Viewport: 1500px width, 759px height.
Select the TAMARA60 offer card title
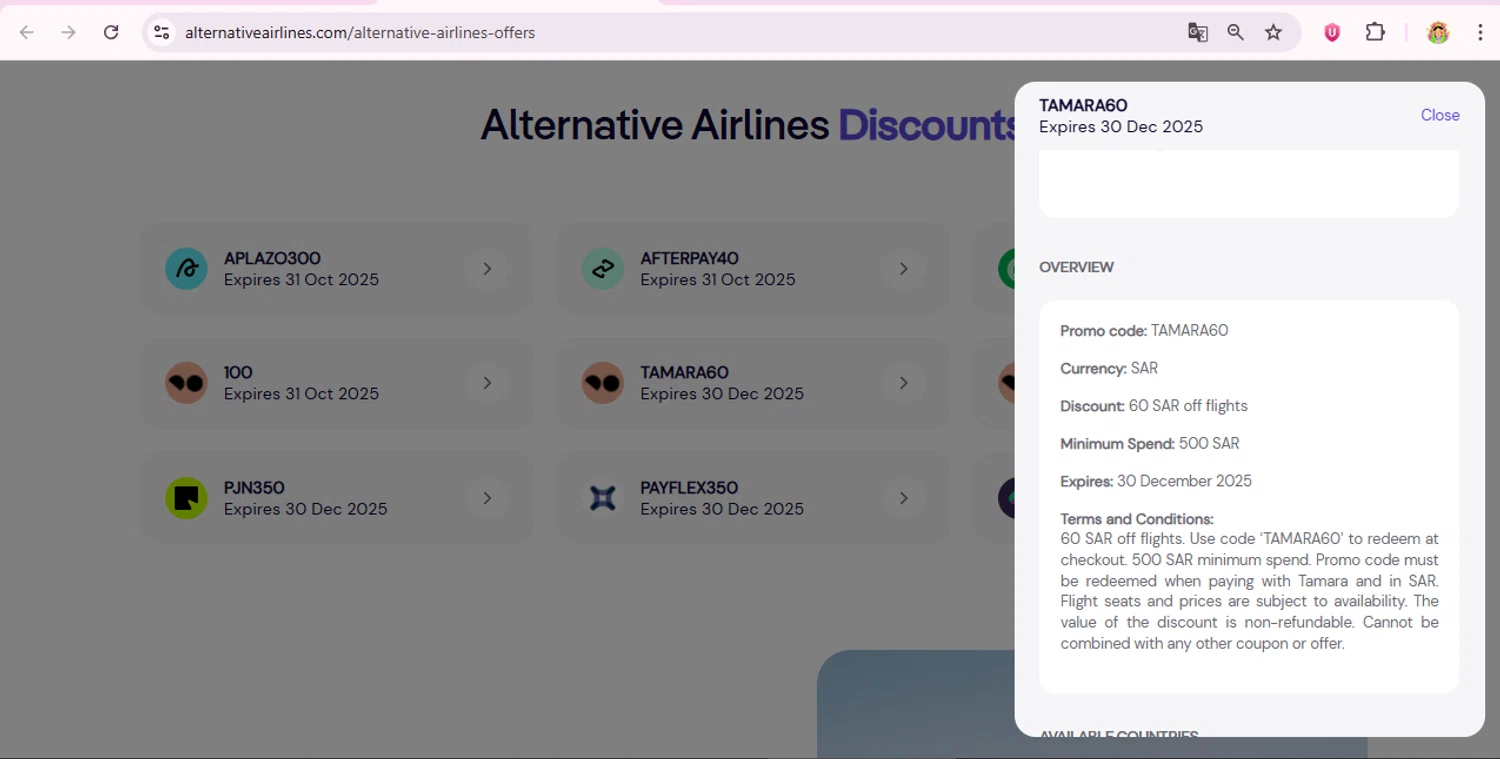coord(684,373)
